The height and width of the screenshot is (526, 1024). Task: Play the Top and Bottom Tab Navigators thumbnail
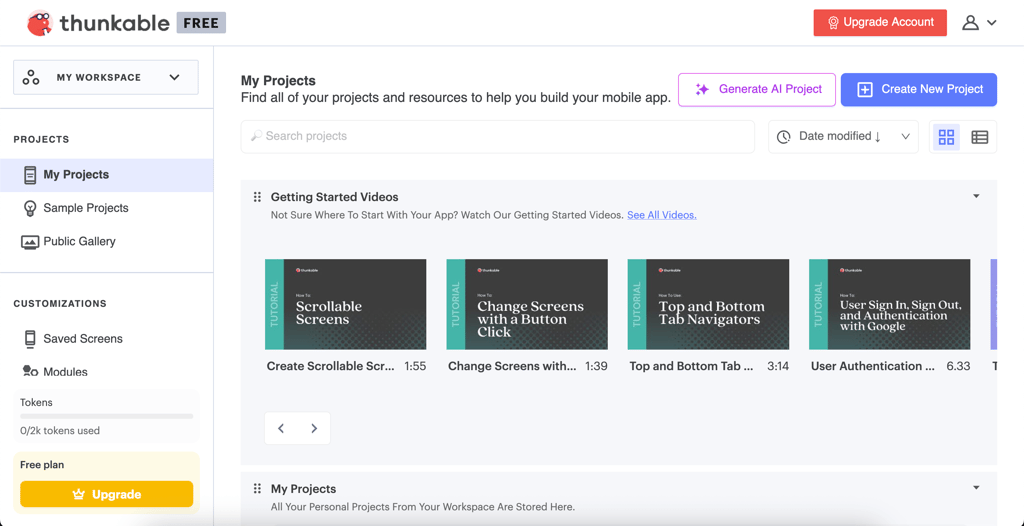coord(709,304)
